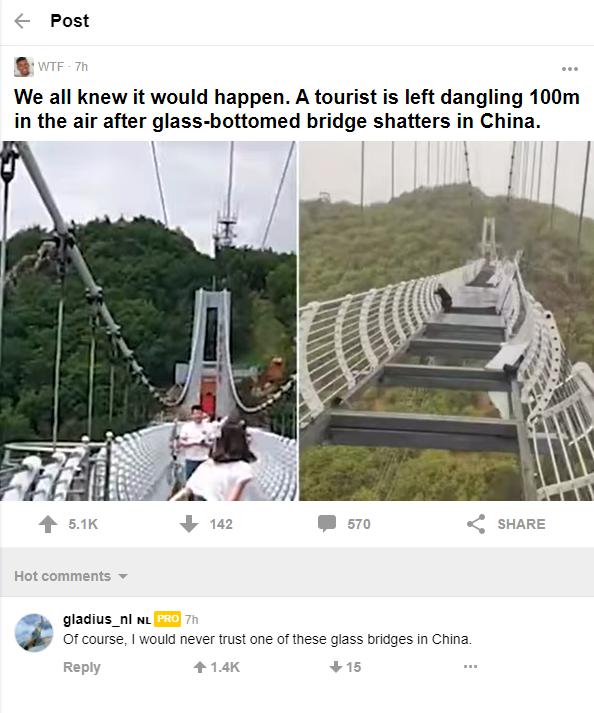This screenshot has height=713, width=594.
Task: Open the comment's more options dots
Action: pos(470,667)
